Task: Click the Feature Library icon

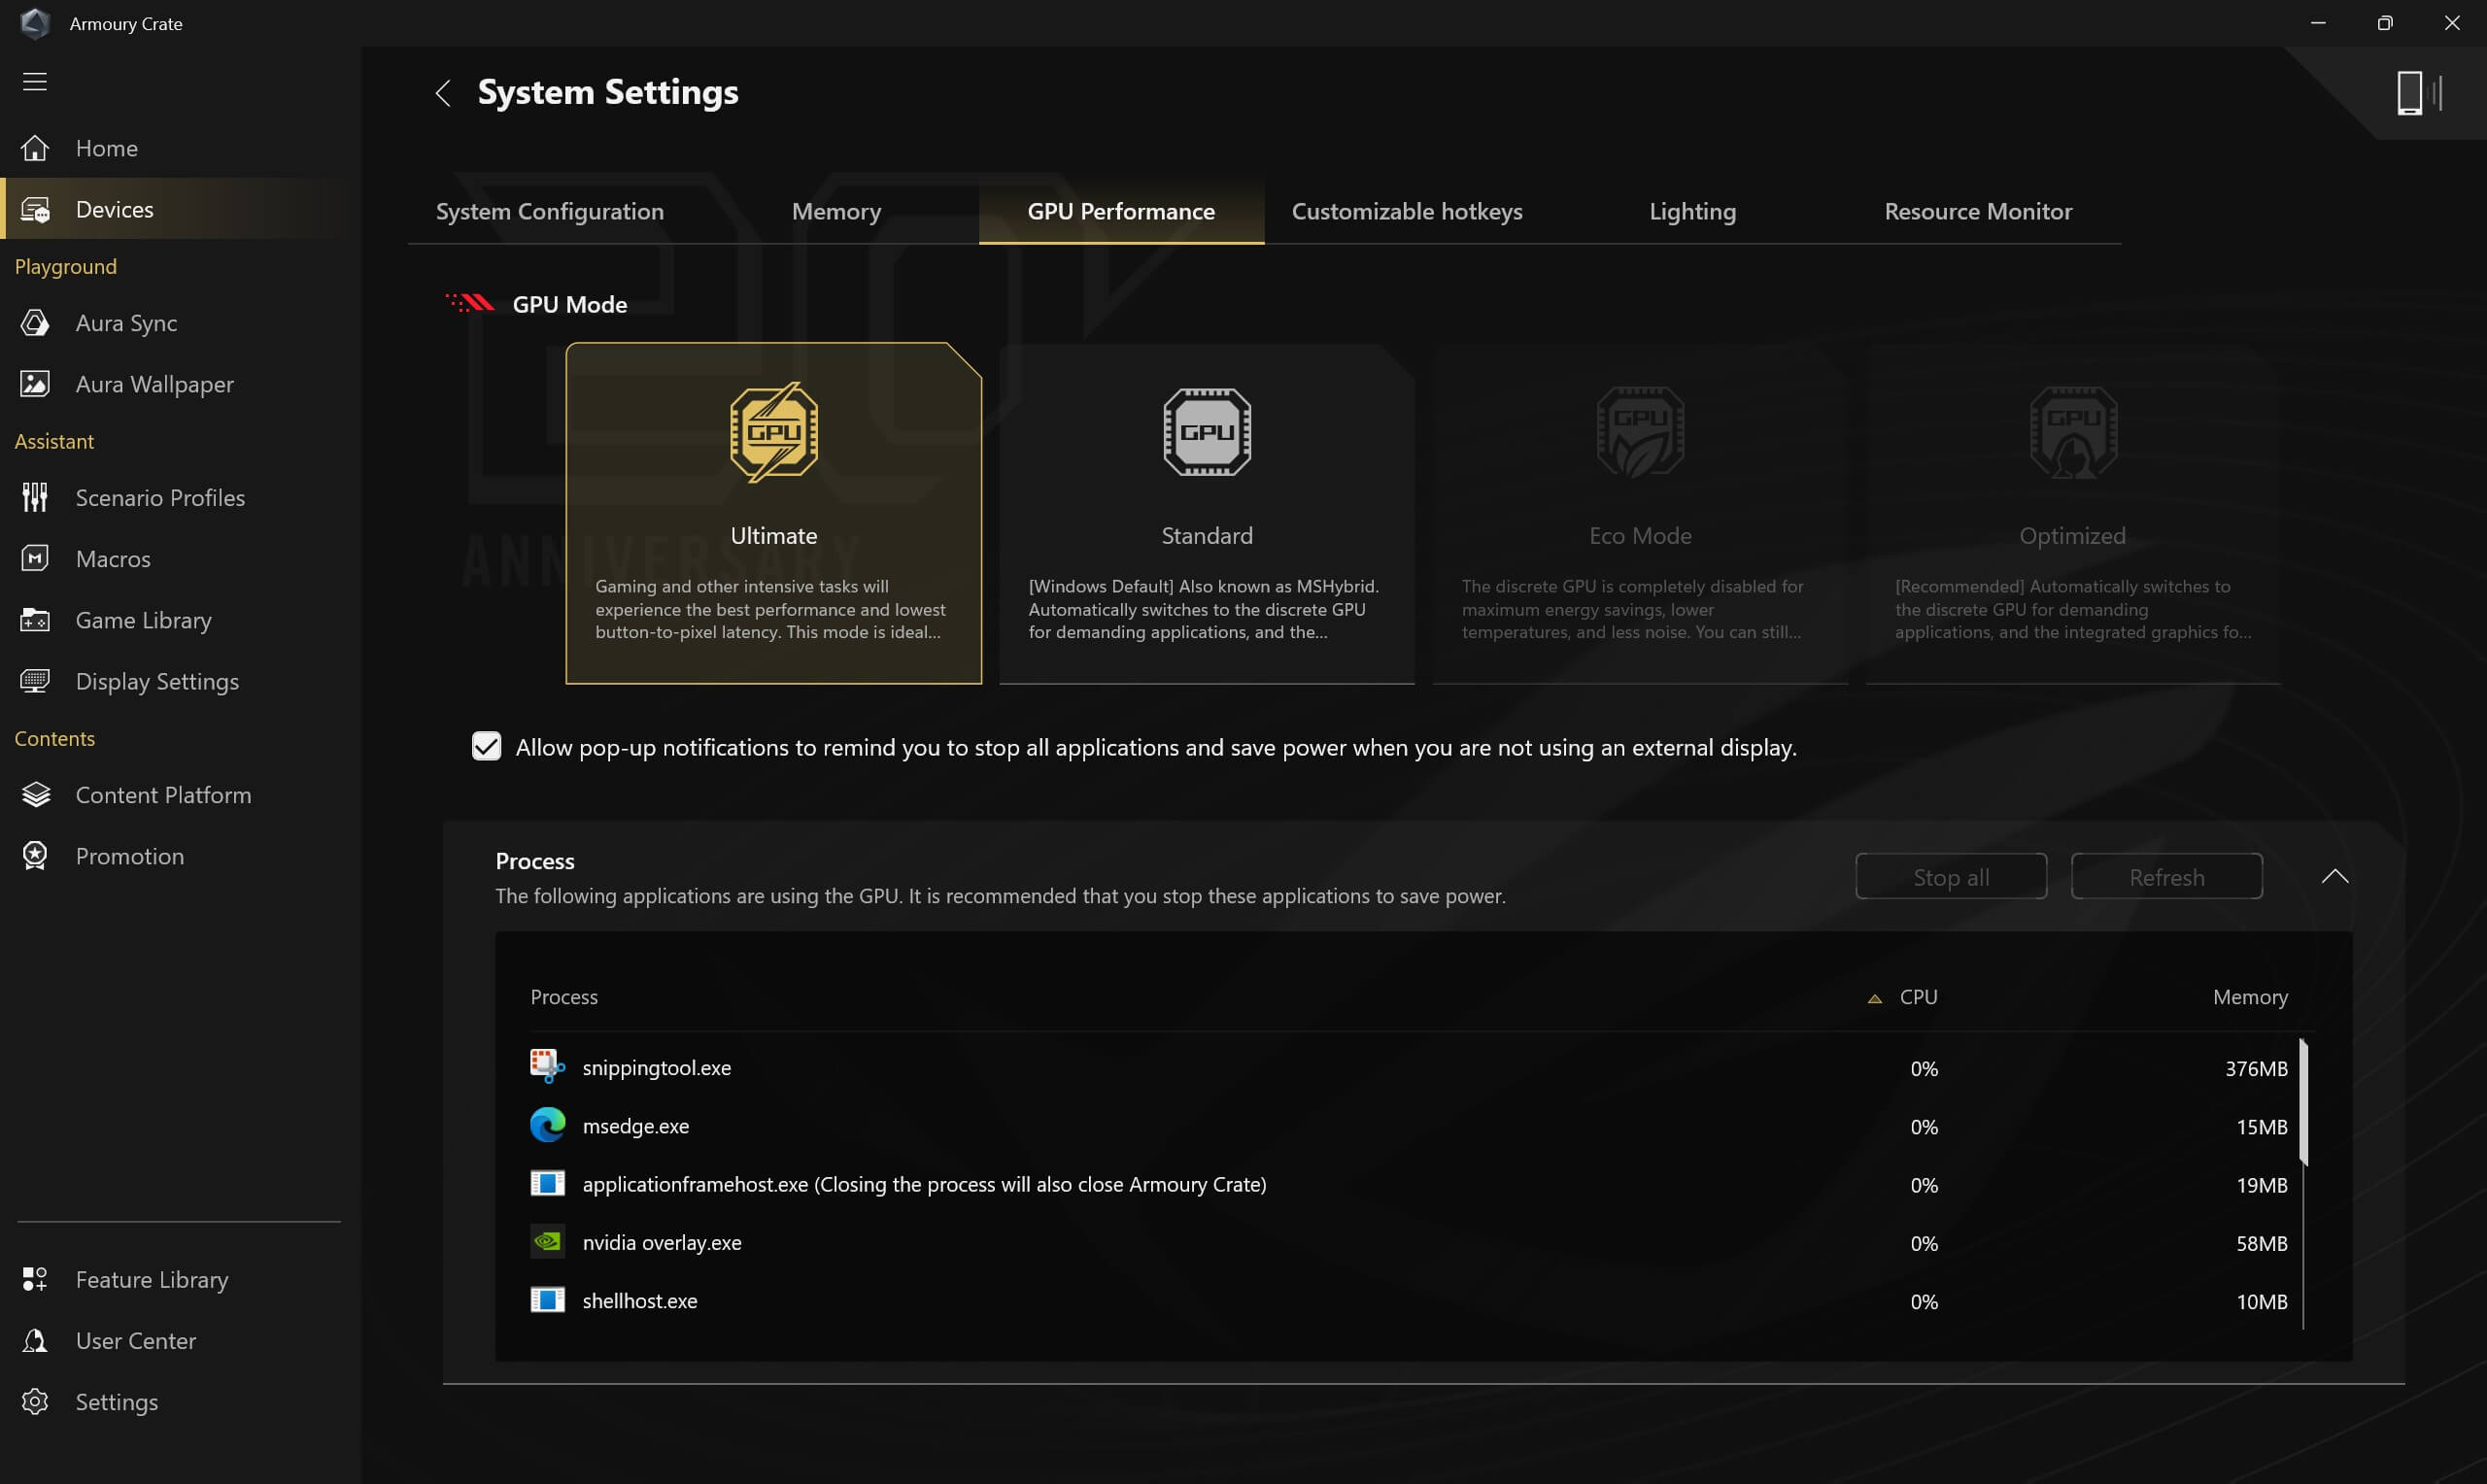Action: click(x=35, y=1279)
